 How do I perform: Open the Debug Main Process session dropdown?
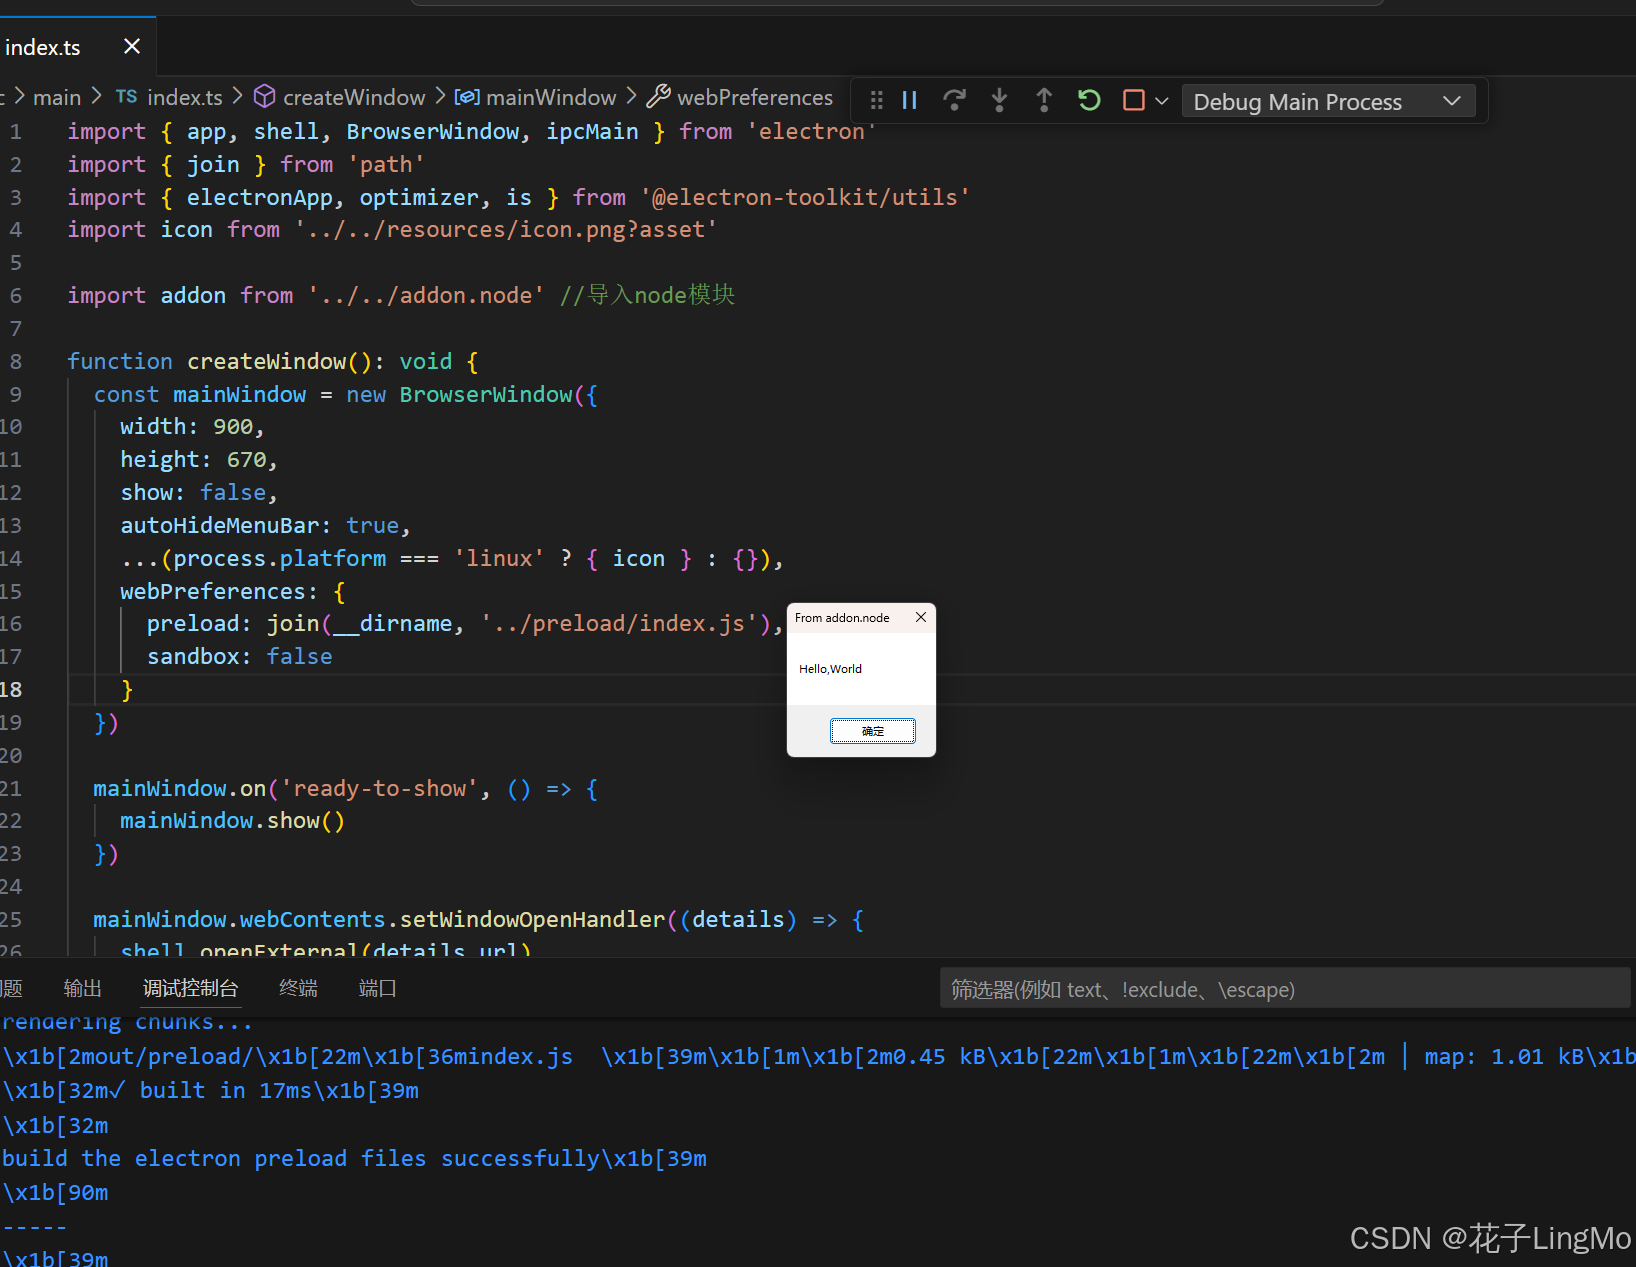(x=1328, y=101)
